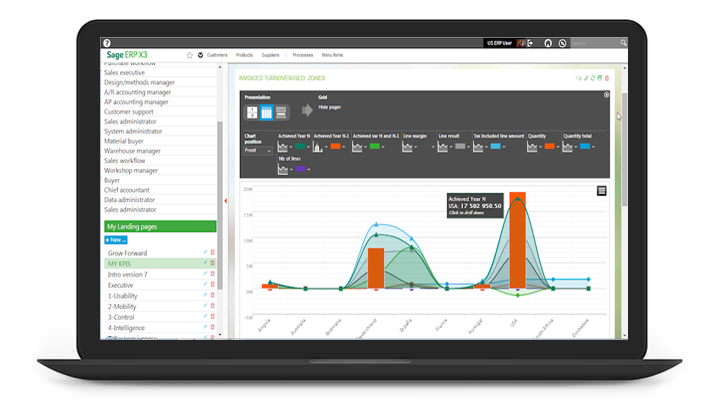710x400 pixels.
Task: Click the chart hamburger menu icon
Action: [602, 191]
